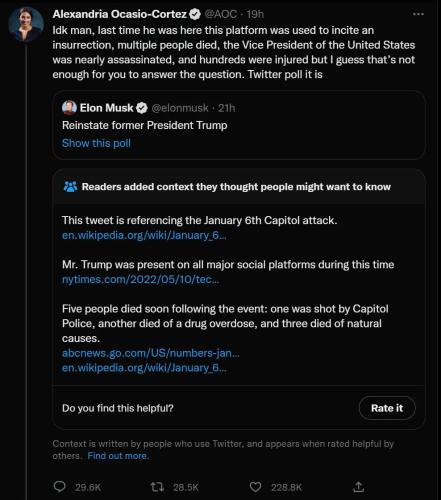This screenshot has width=441, height=500.
Task: Click Find out more link
Action: [118, 456]
